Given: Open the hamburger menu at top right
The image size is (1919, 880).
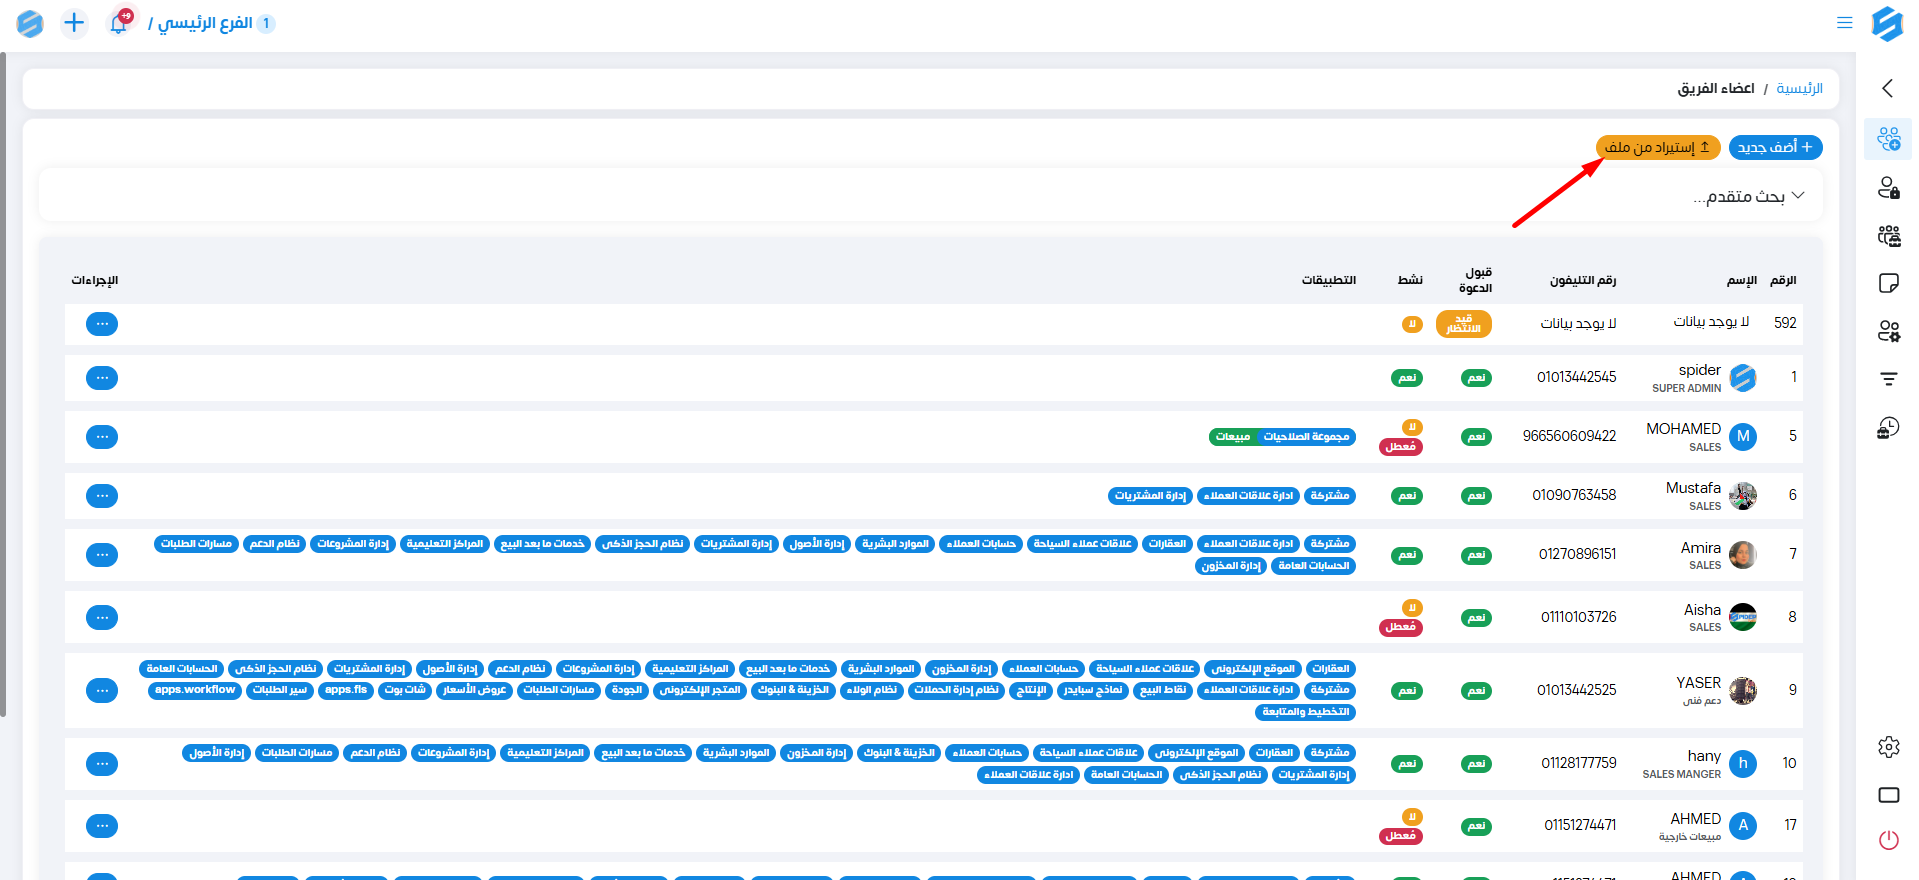Looking at the screenshot, I should pos(1844,22).
